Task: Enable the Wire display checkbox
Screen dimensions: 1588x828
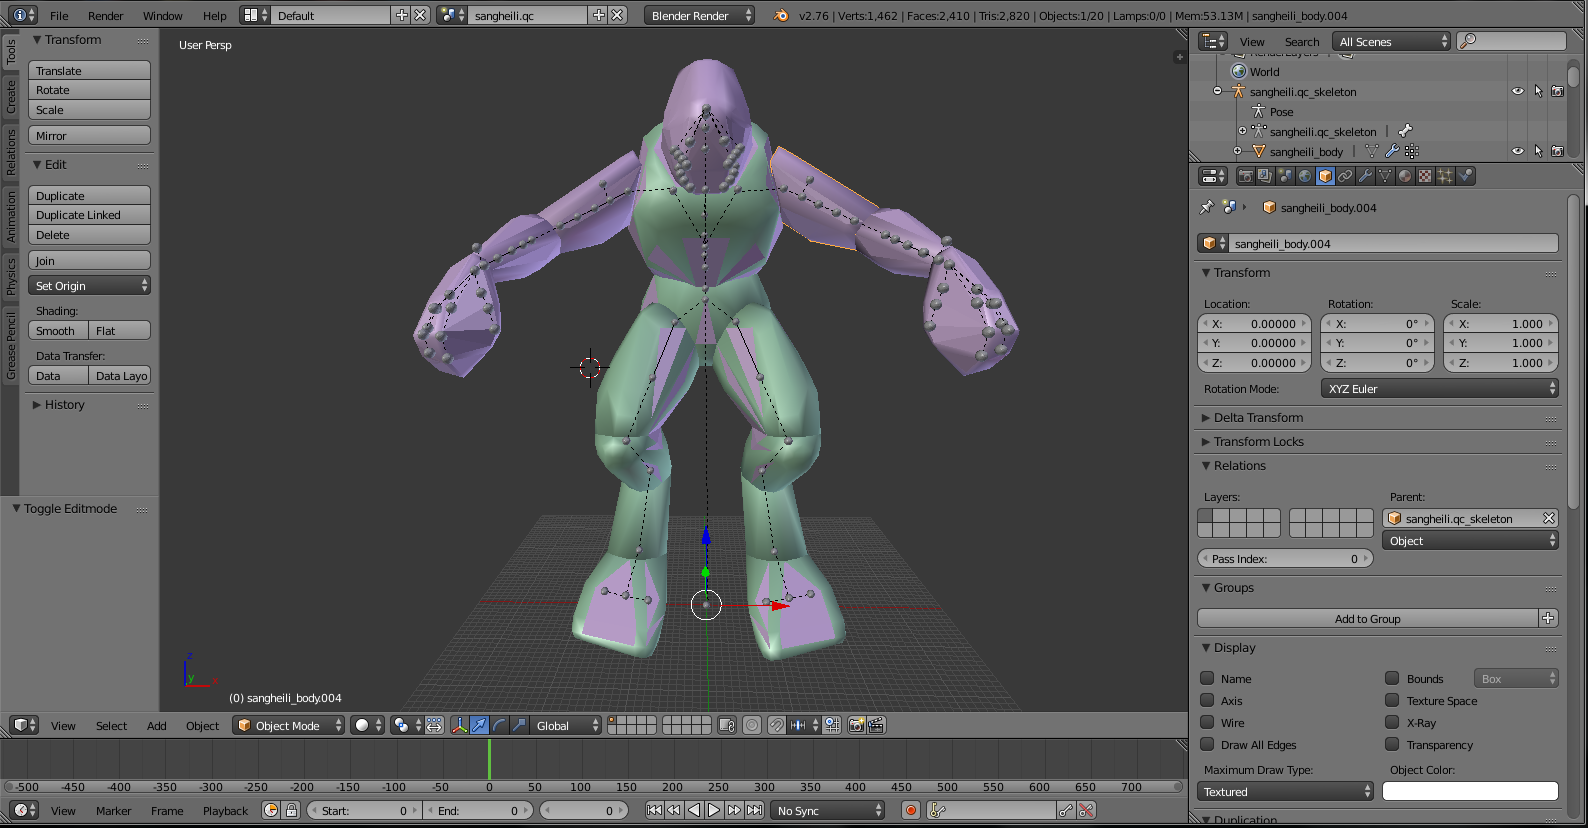Action: tap(1207, 723)
